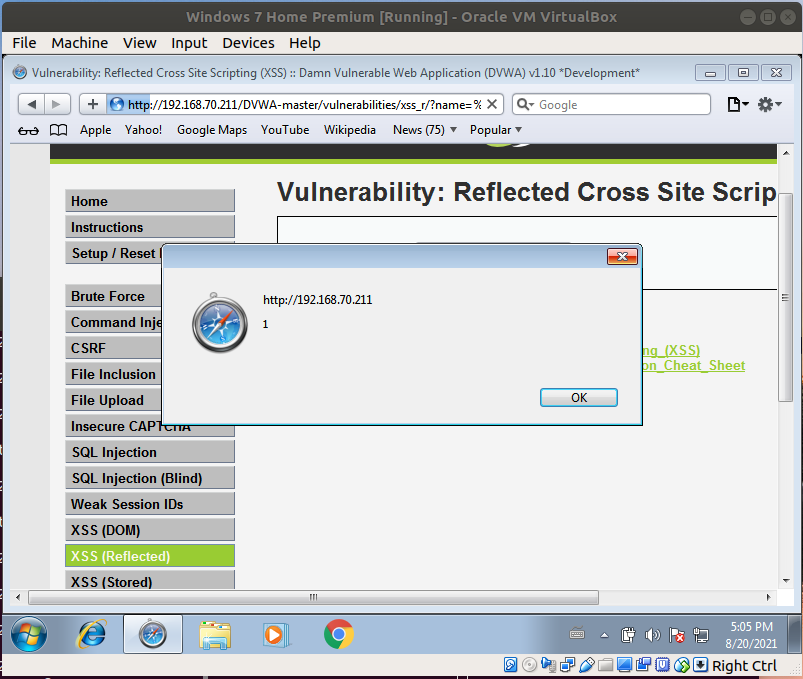This screenshot has width=803, height=679.
Task: Open the page menu dropdown
Action: pos(738,104)
